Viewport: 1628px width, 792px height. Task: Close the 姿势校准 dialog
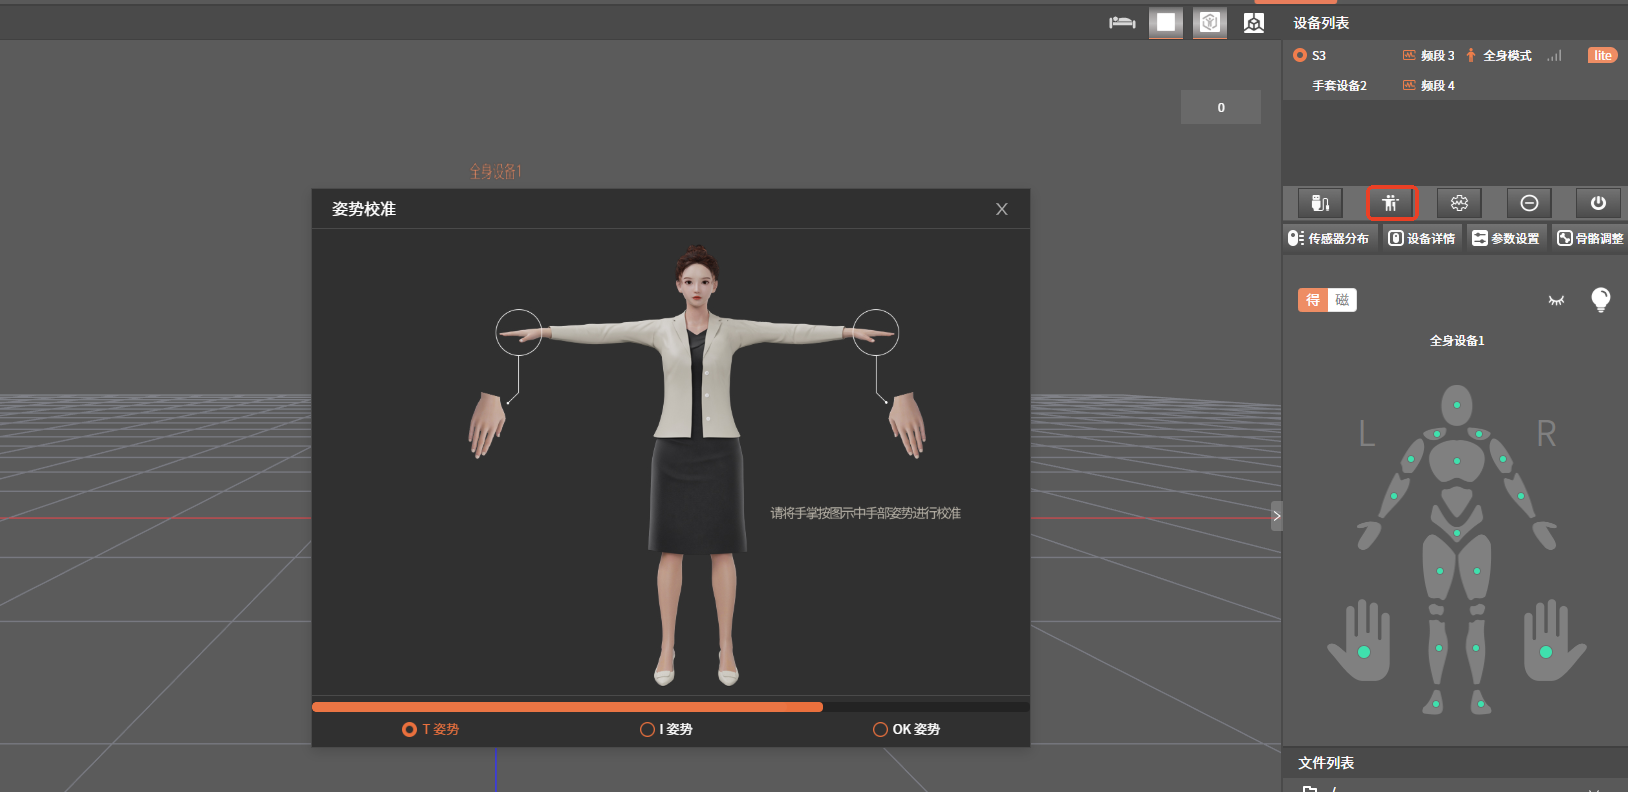coord(1001,209)
